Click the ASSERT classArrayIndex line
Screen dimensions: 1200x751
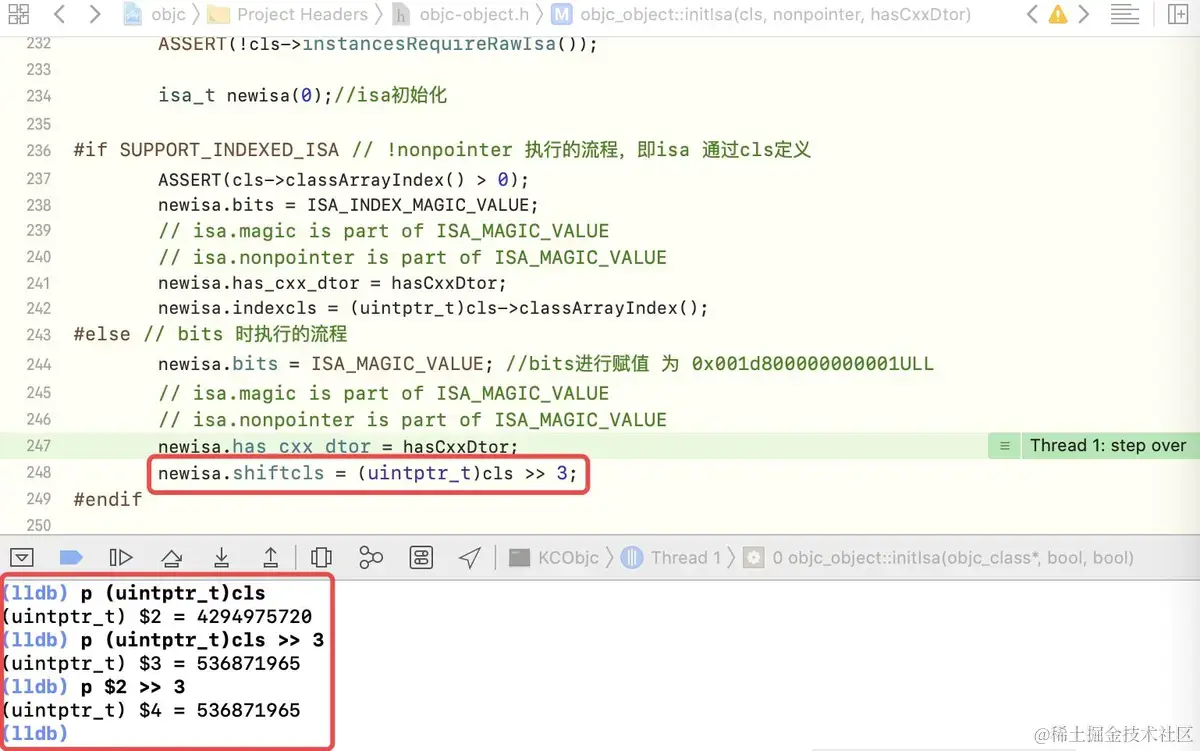click(343, 179)
